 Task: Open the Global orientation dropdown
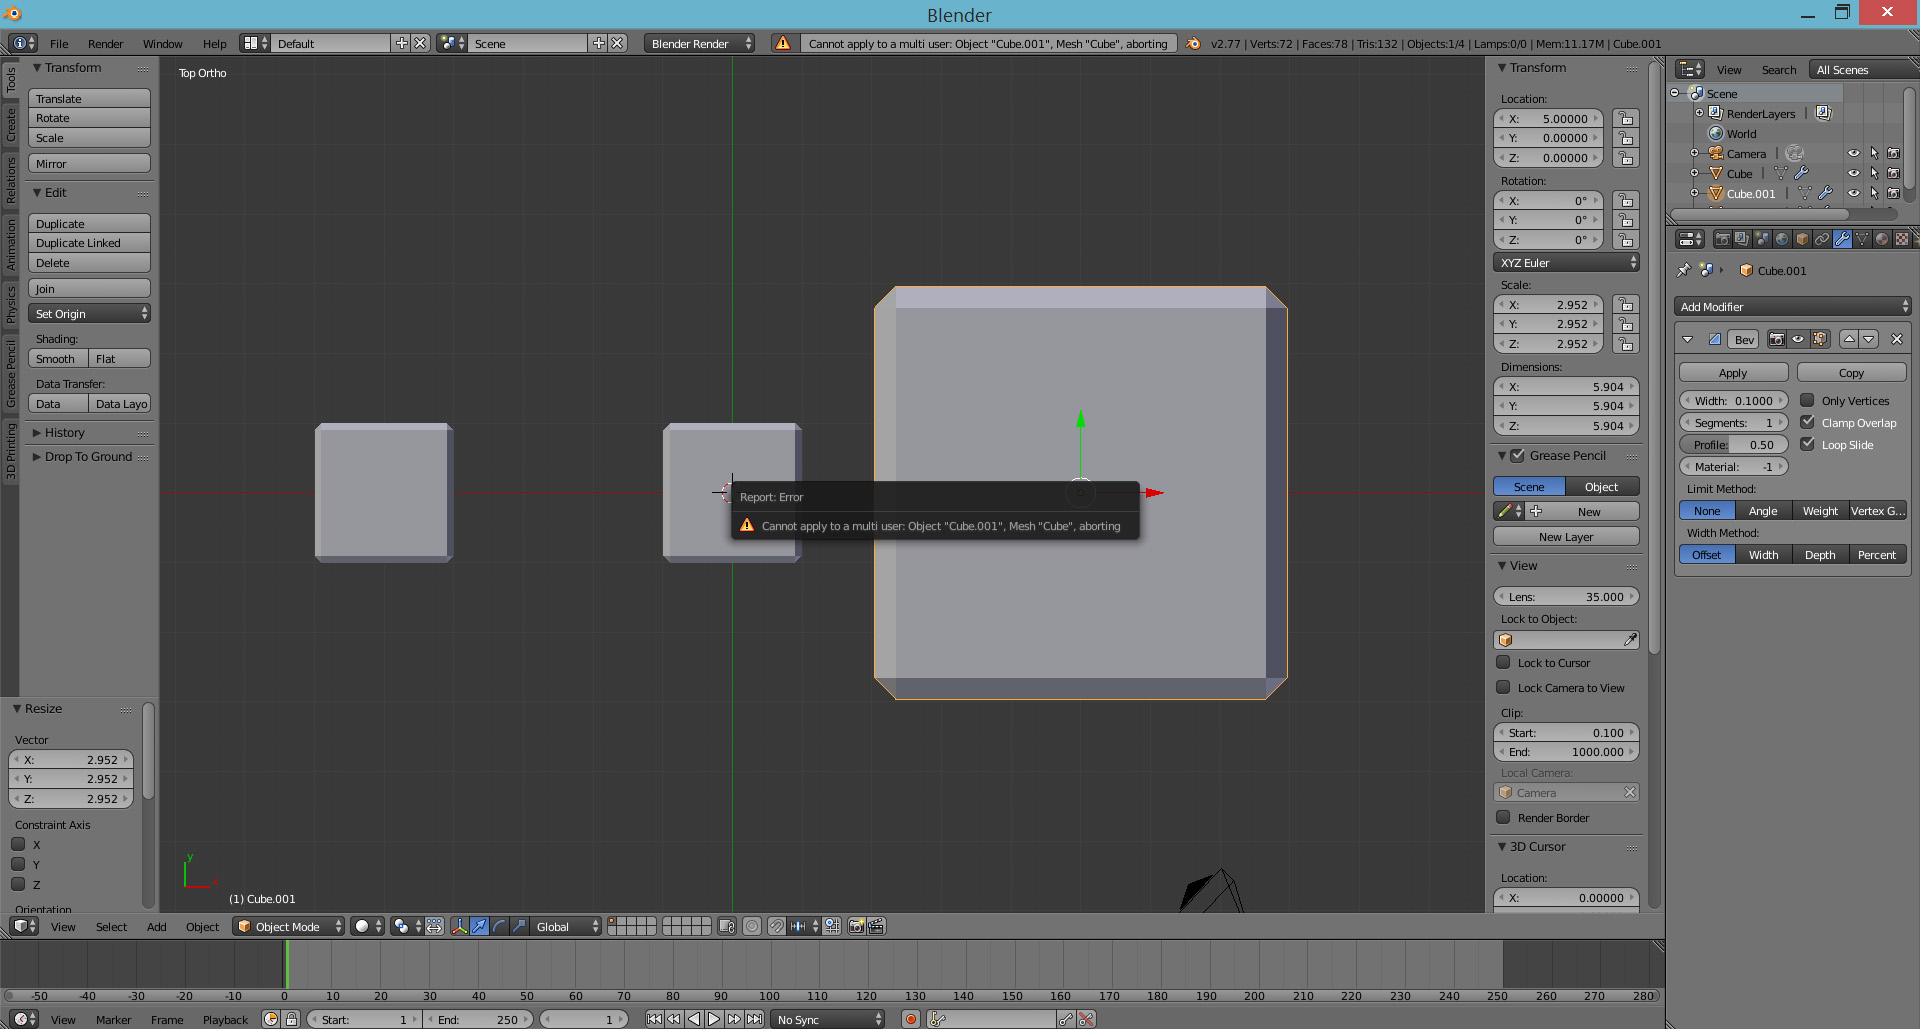point(566,926)
